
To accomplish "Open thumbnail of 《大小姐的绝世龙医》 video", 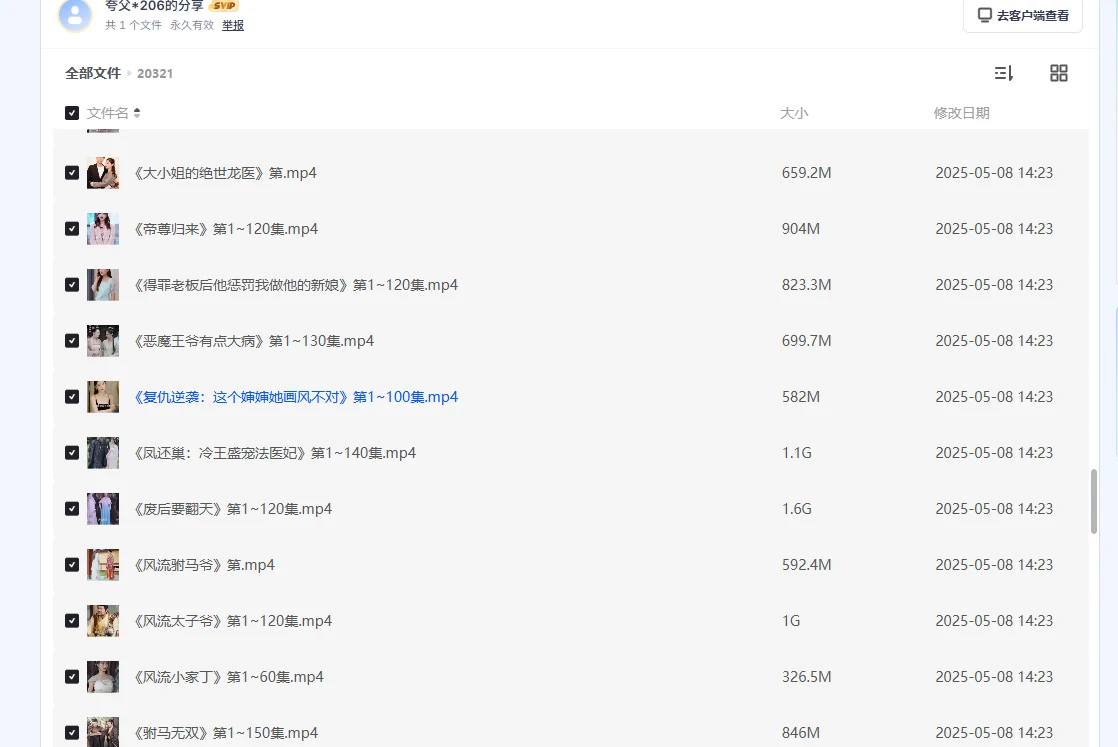I will tap(102, 173).
